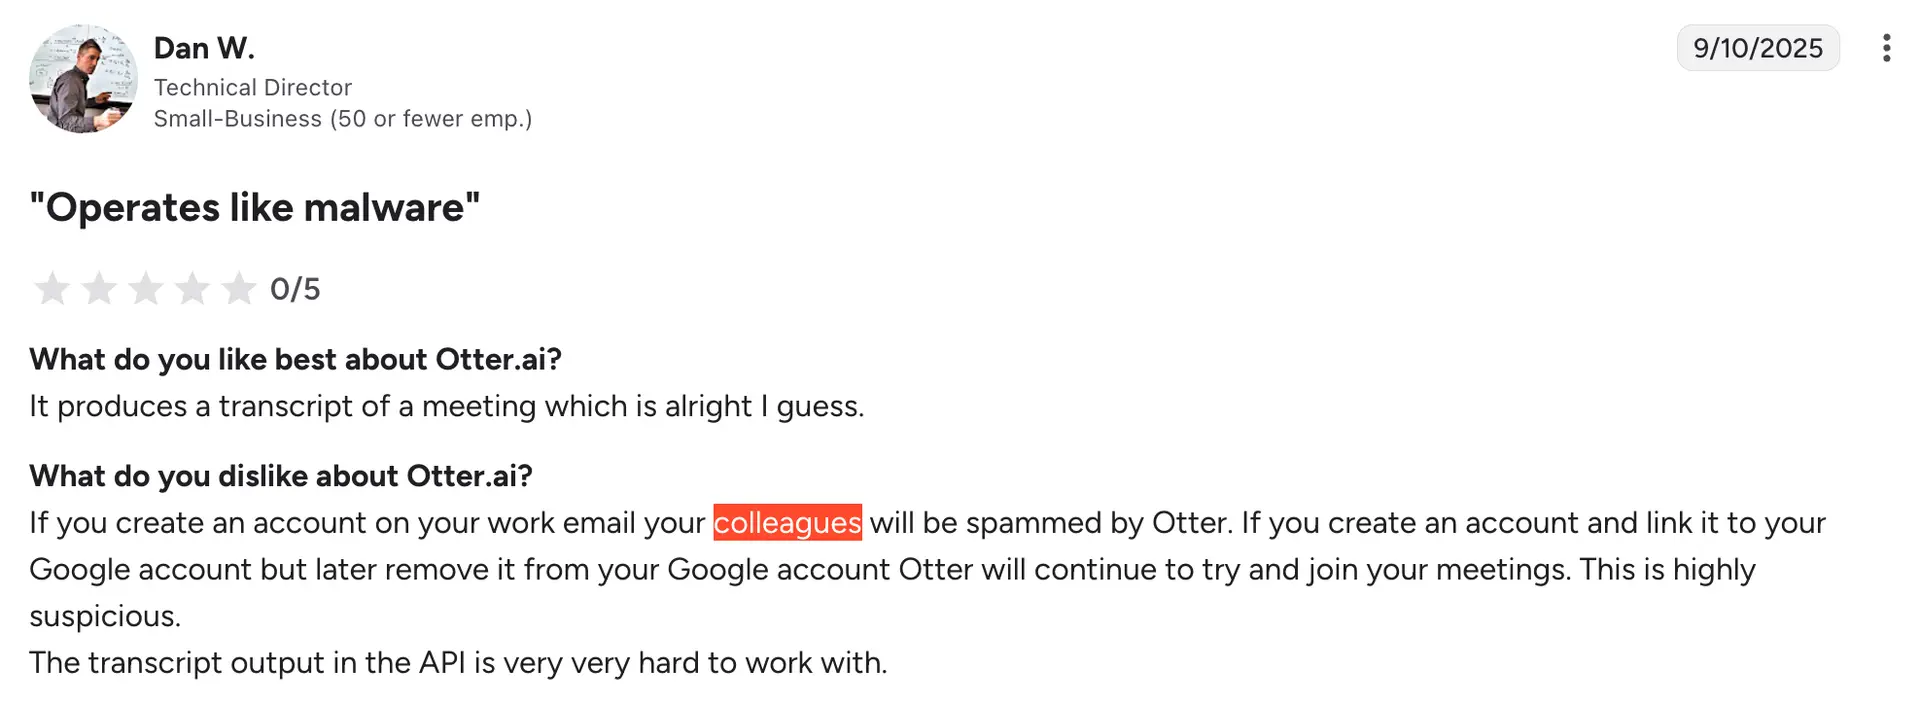
Task: Click the 0/5 rating score
Action: tap(295, 289)
